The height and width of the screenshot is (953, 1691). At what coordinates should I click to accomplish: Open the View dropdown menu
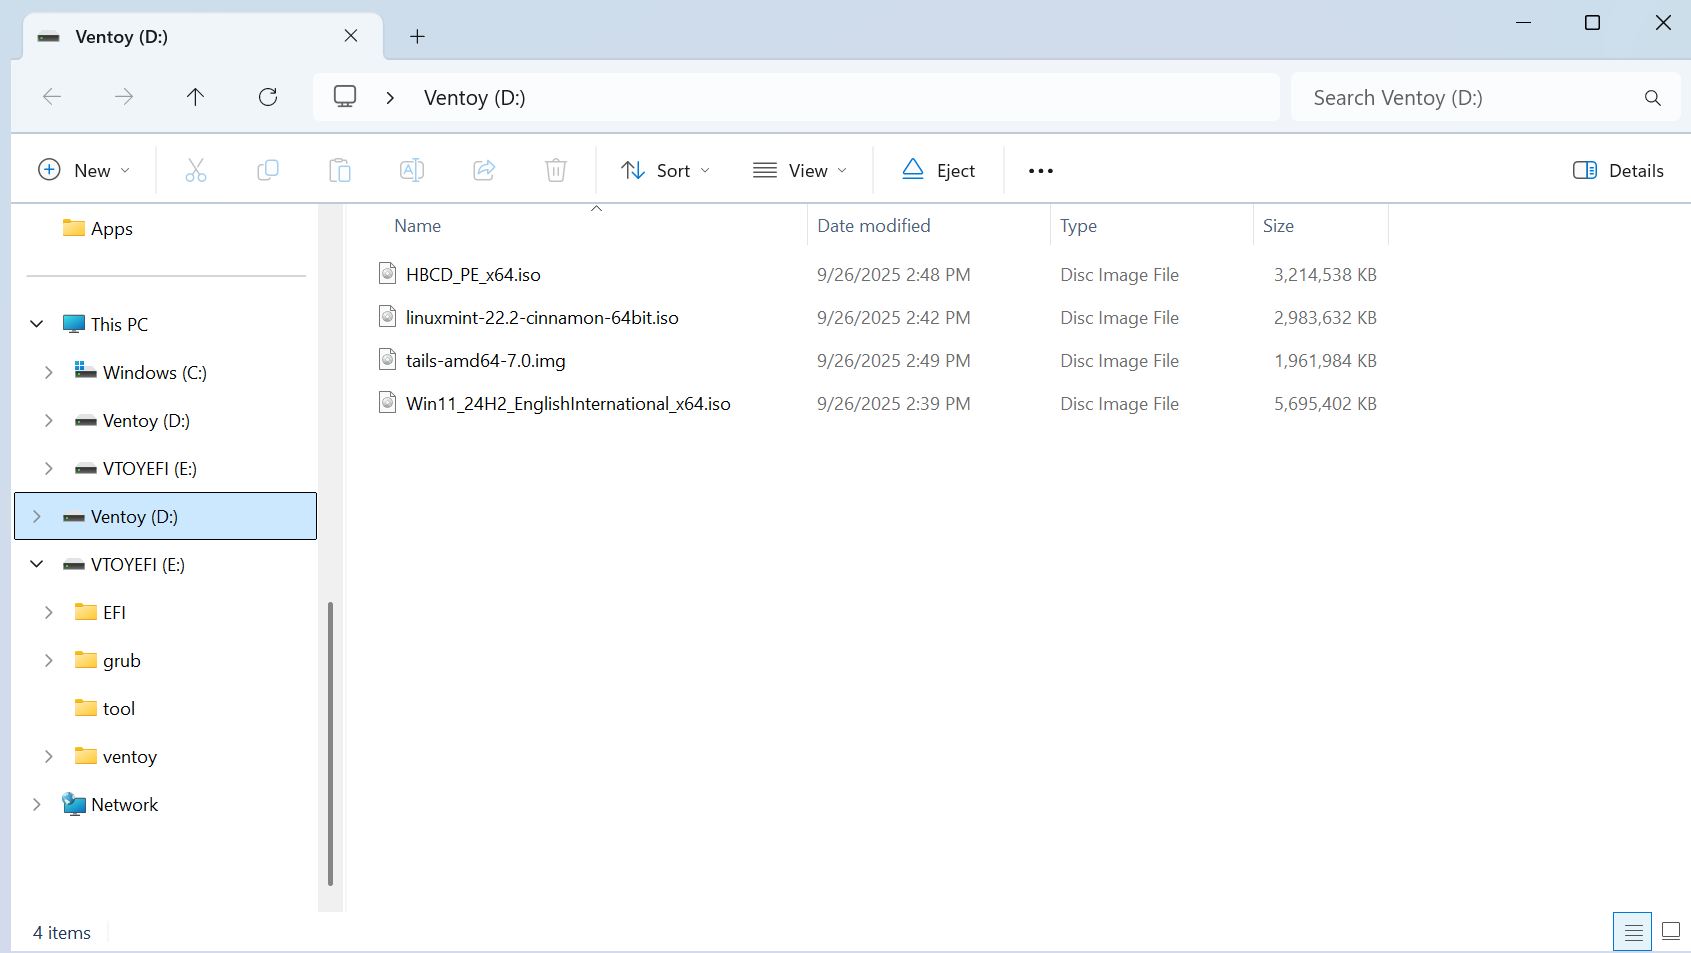[800, 170]
